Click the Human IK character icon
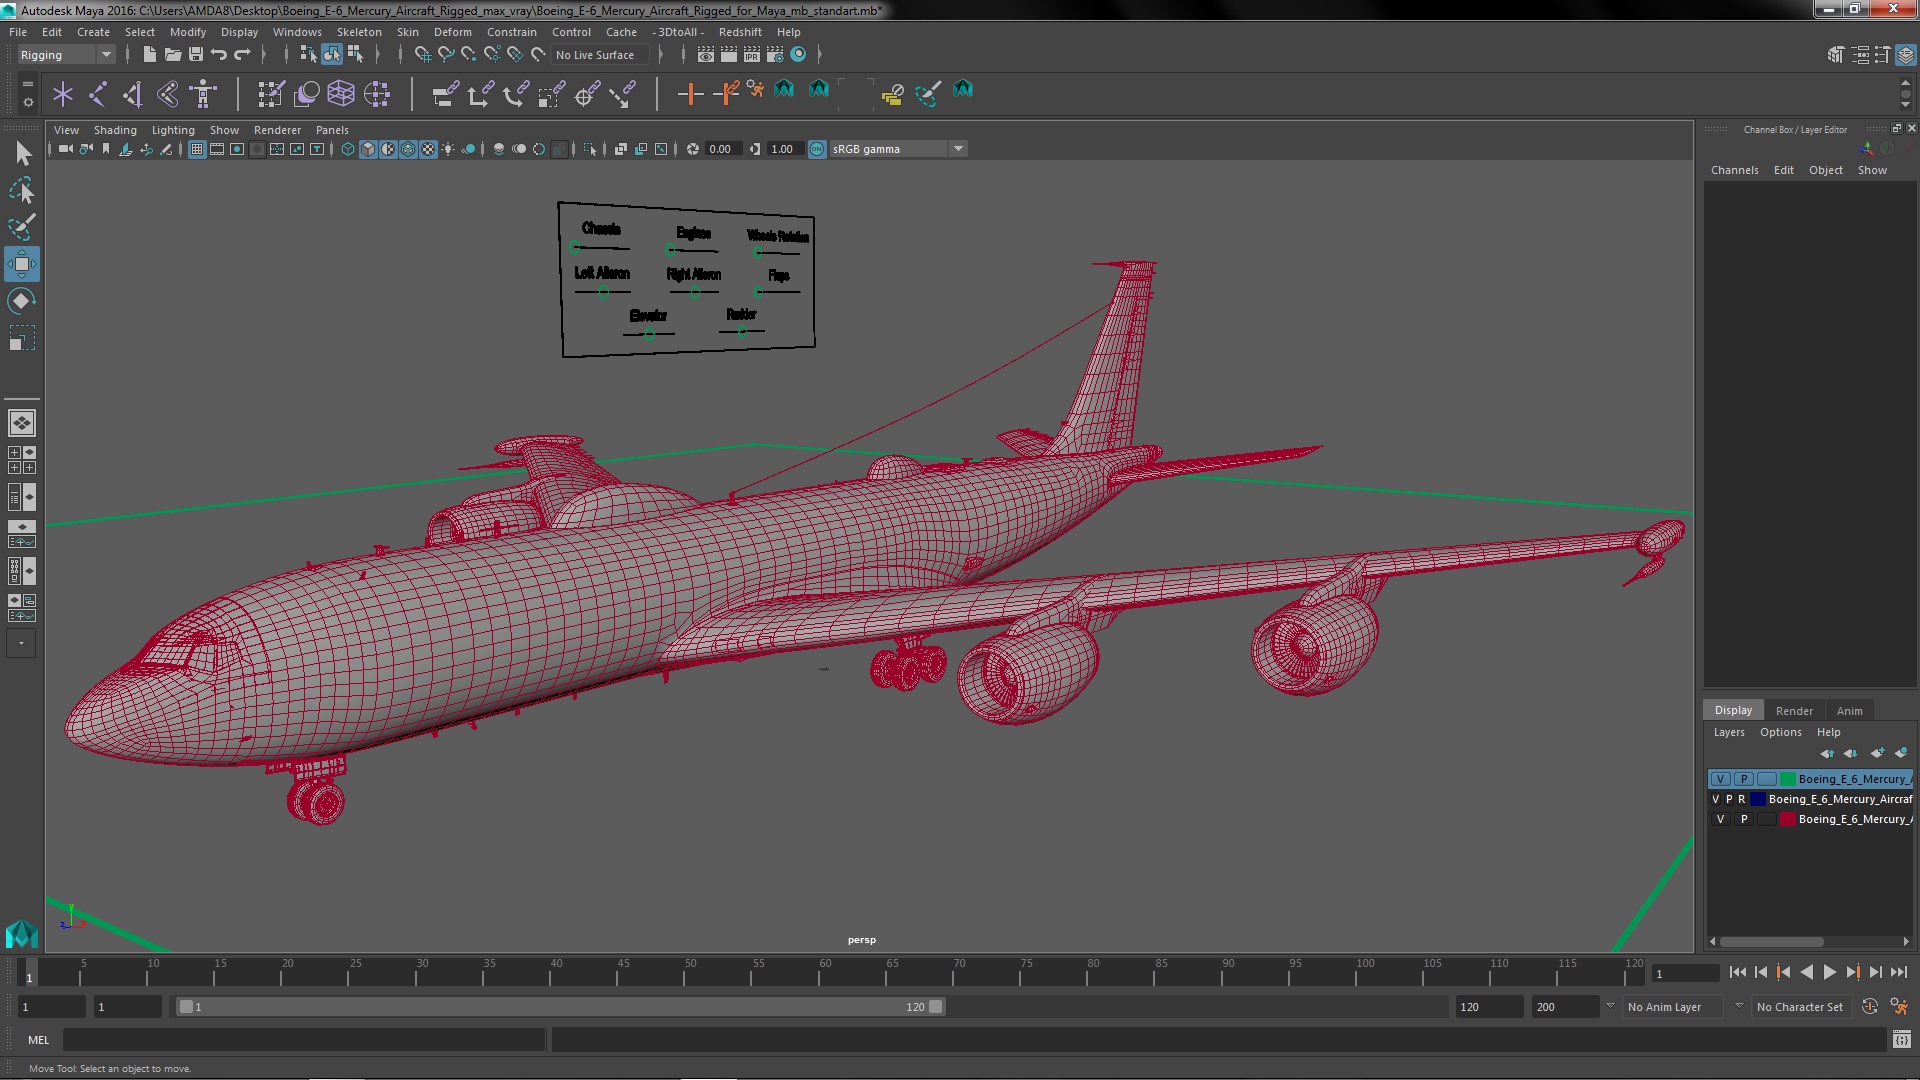The width and height of the screenshot is (1920, 1080). (203, 94)
